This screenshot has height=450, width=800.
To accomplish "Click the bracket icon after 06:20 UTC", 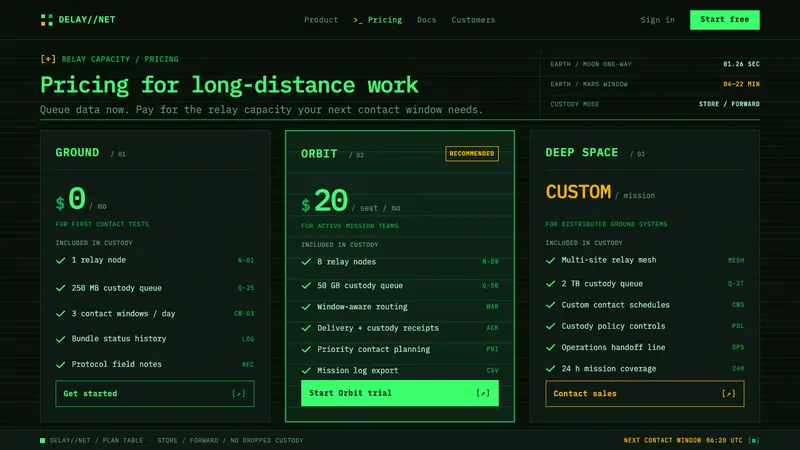I will (754, 440).
